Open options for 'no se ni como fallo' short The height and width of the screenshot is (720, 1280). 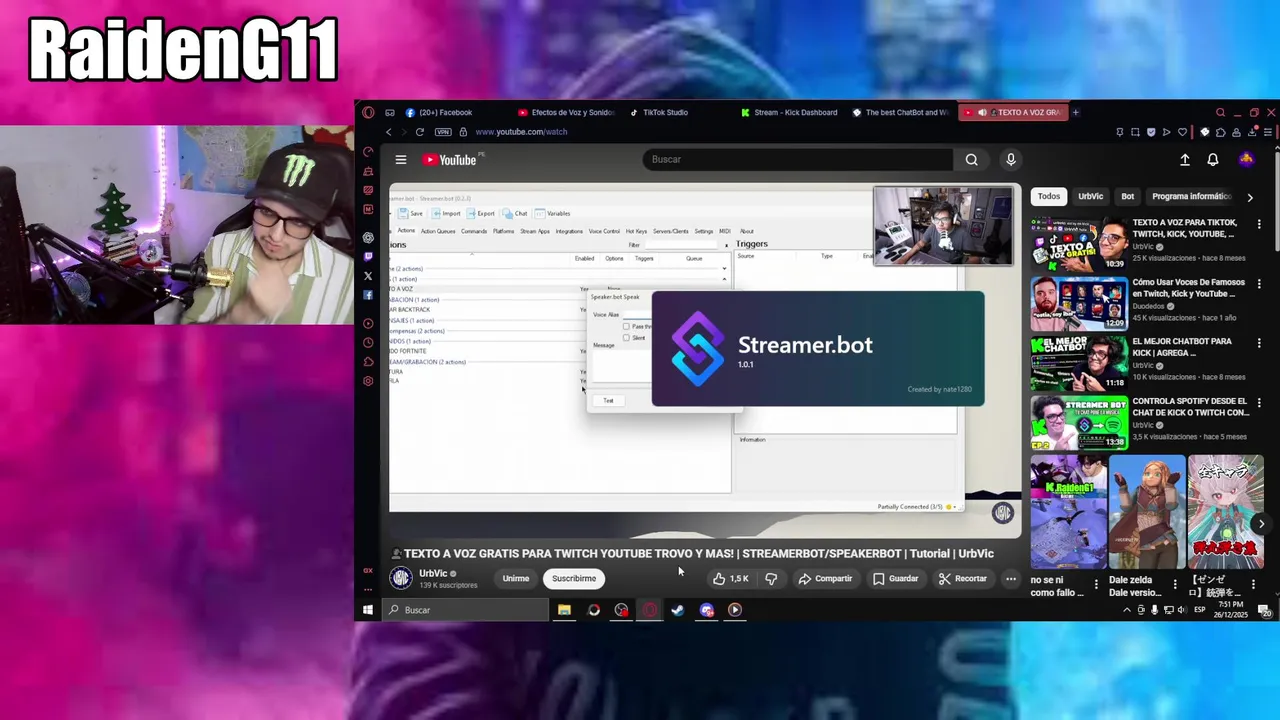(1096, 583)
